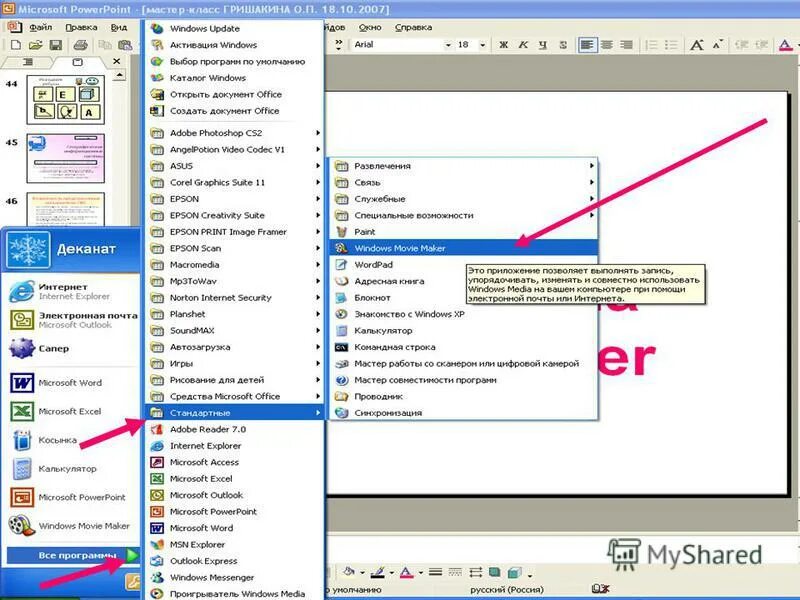800x600 pixels.
Task: Click Microsoft Access in programs list
Action: 235,462
